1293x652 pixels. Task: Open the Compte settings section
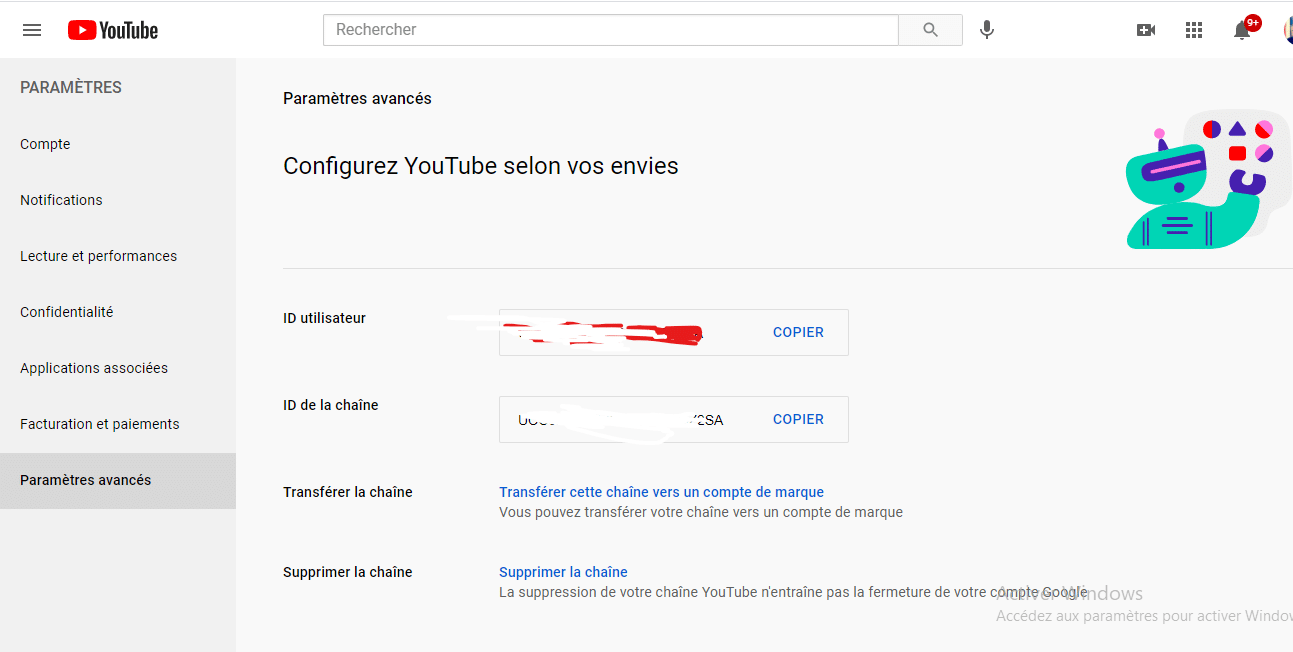(x=118, y=144)
